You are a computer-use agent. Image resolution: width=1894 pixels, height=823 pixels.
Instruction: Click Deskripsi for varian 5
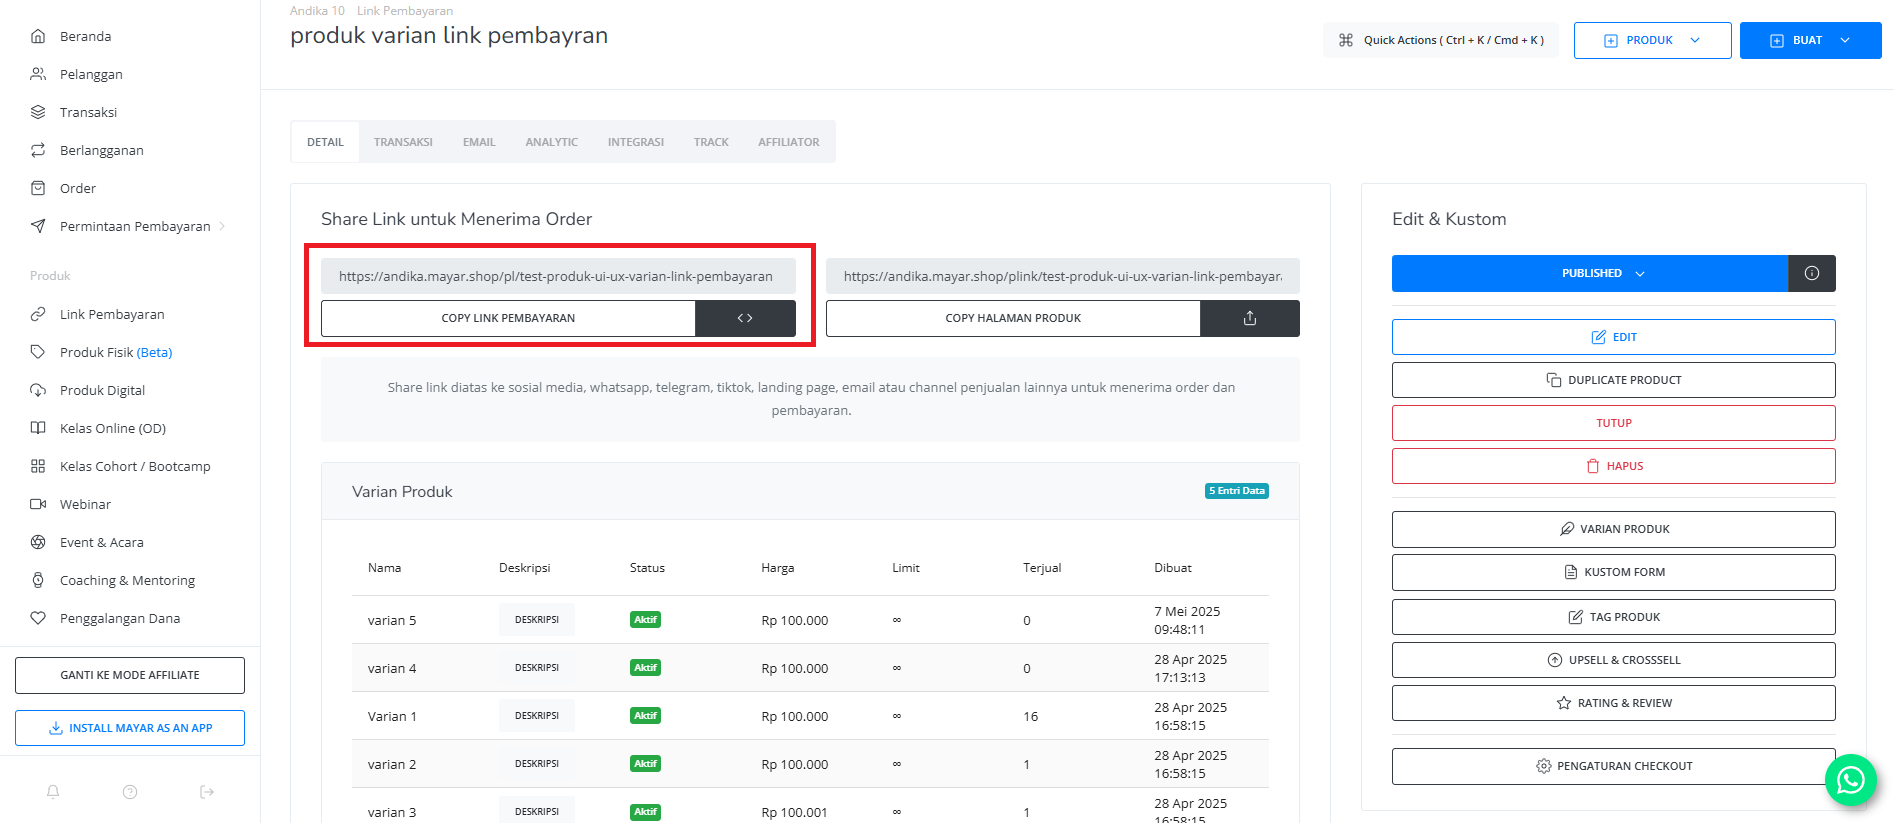(537, 620)
